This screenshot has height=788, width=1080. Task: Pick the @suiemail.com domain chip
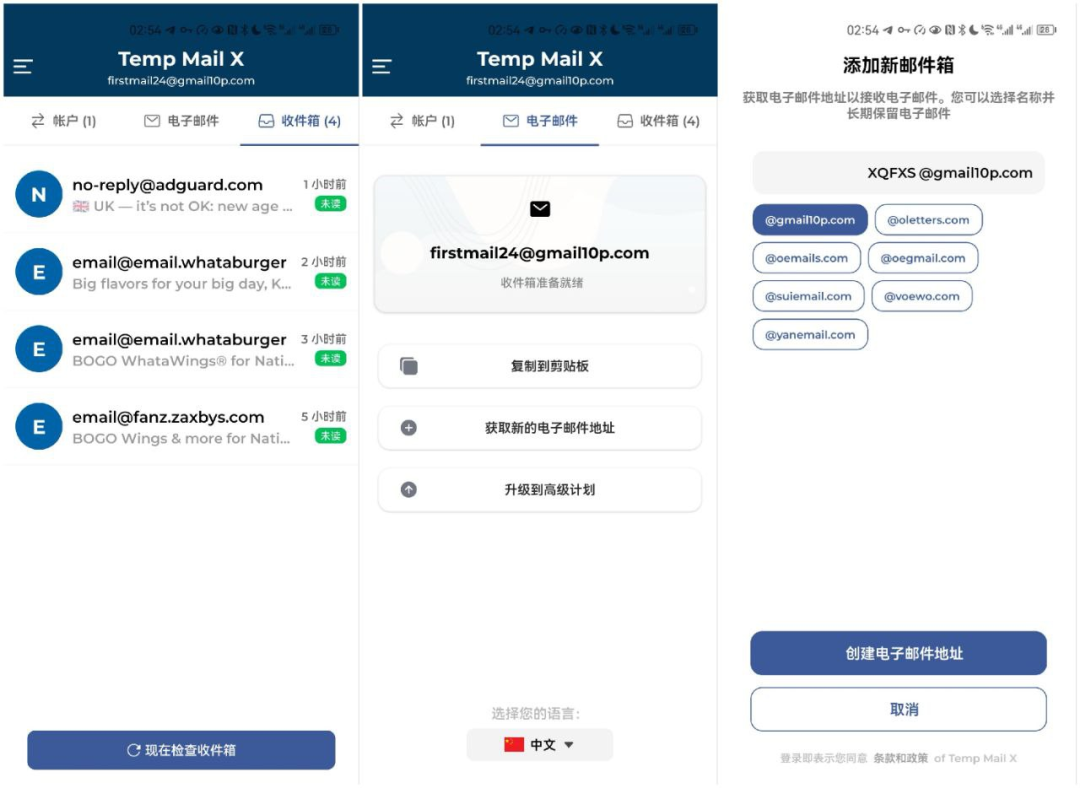pos(808,296)
